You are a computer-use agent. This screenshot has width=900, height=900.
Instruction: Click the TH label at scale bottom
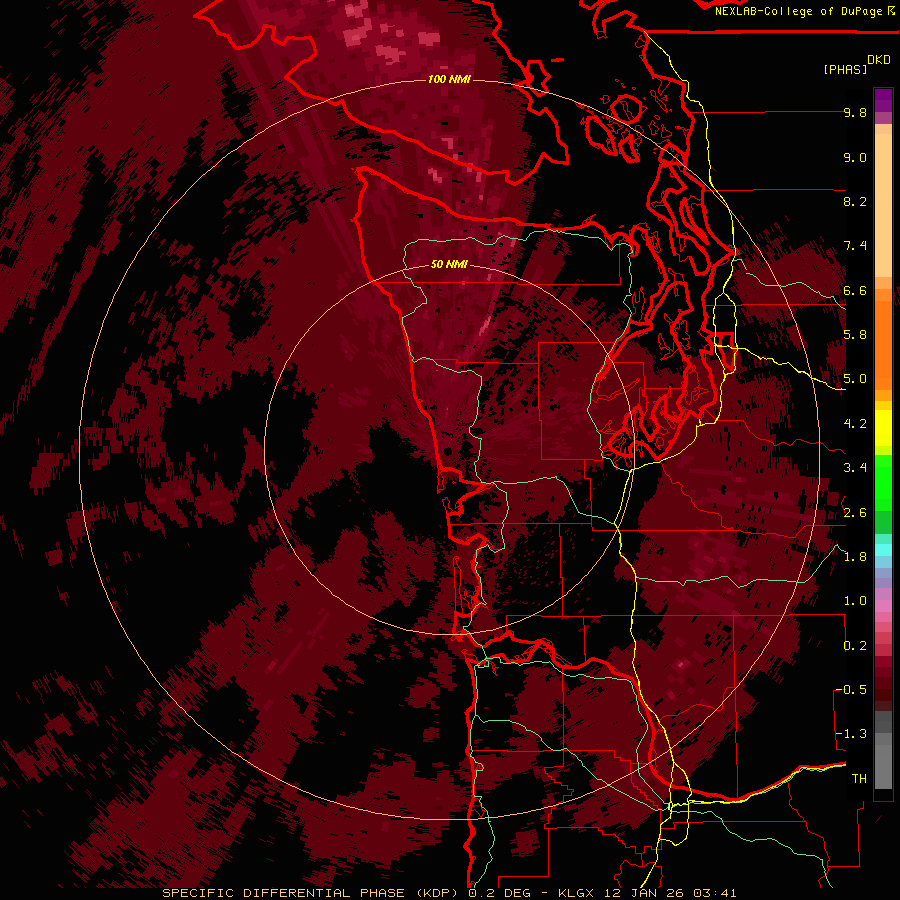click(859, 779)
